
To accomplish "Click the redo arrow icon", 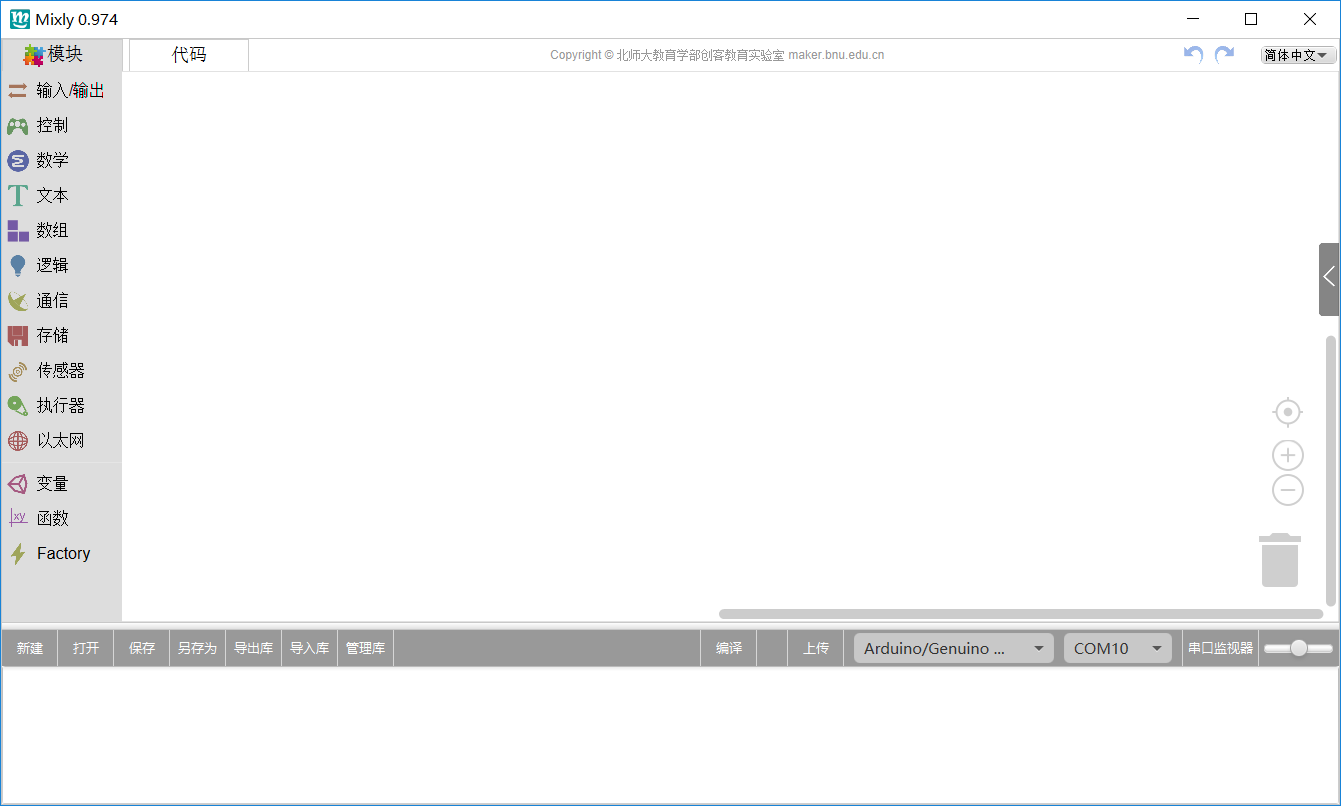I will pyautogui.click(x=1224, y=55).
